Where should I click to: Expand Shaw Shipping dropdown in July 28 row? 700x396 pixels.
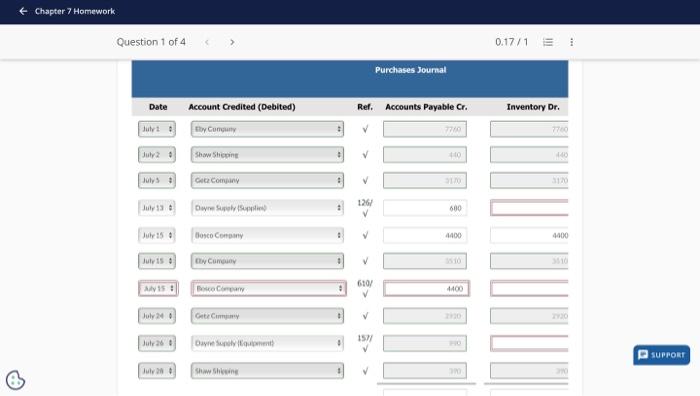267,371
